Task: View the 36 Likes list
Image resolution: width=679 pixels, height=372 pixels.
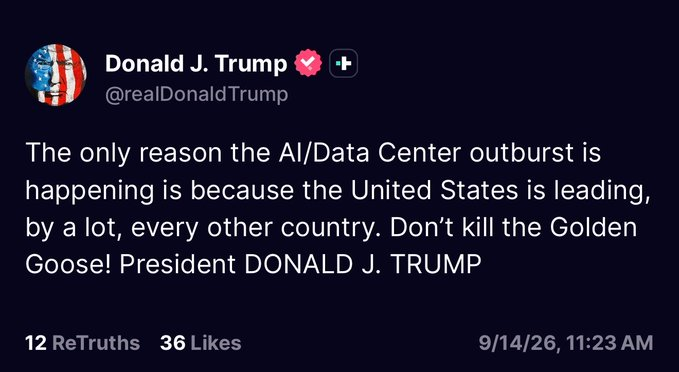Action: pyautogui.click(x=200, y=343)
